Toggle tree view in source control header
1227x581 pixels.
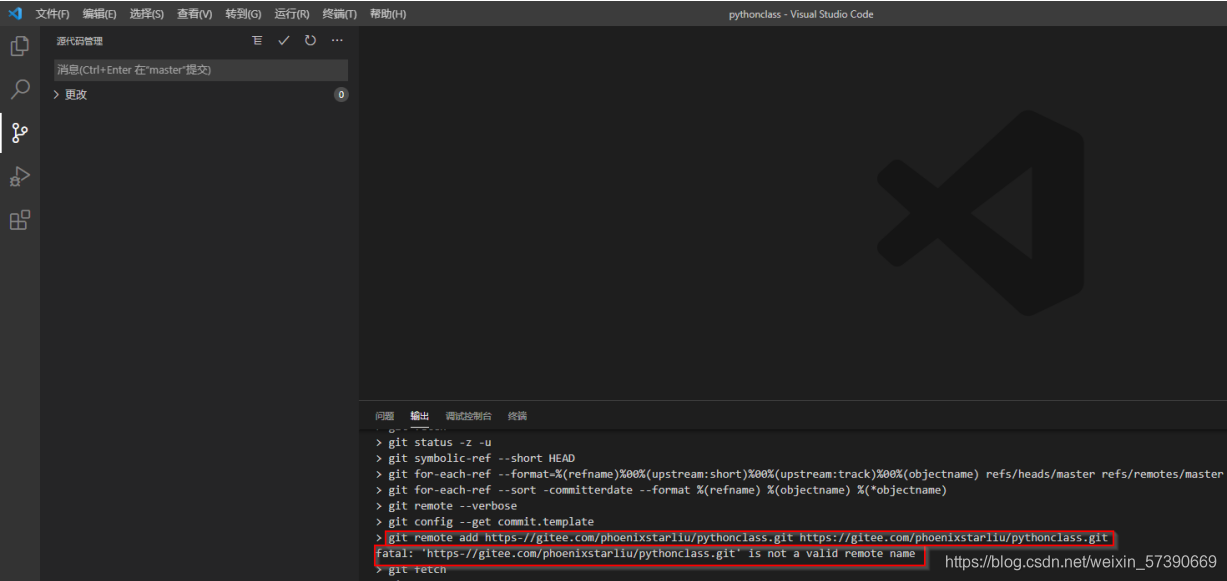pos(257,41)
